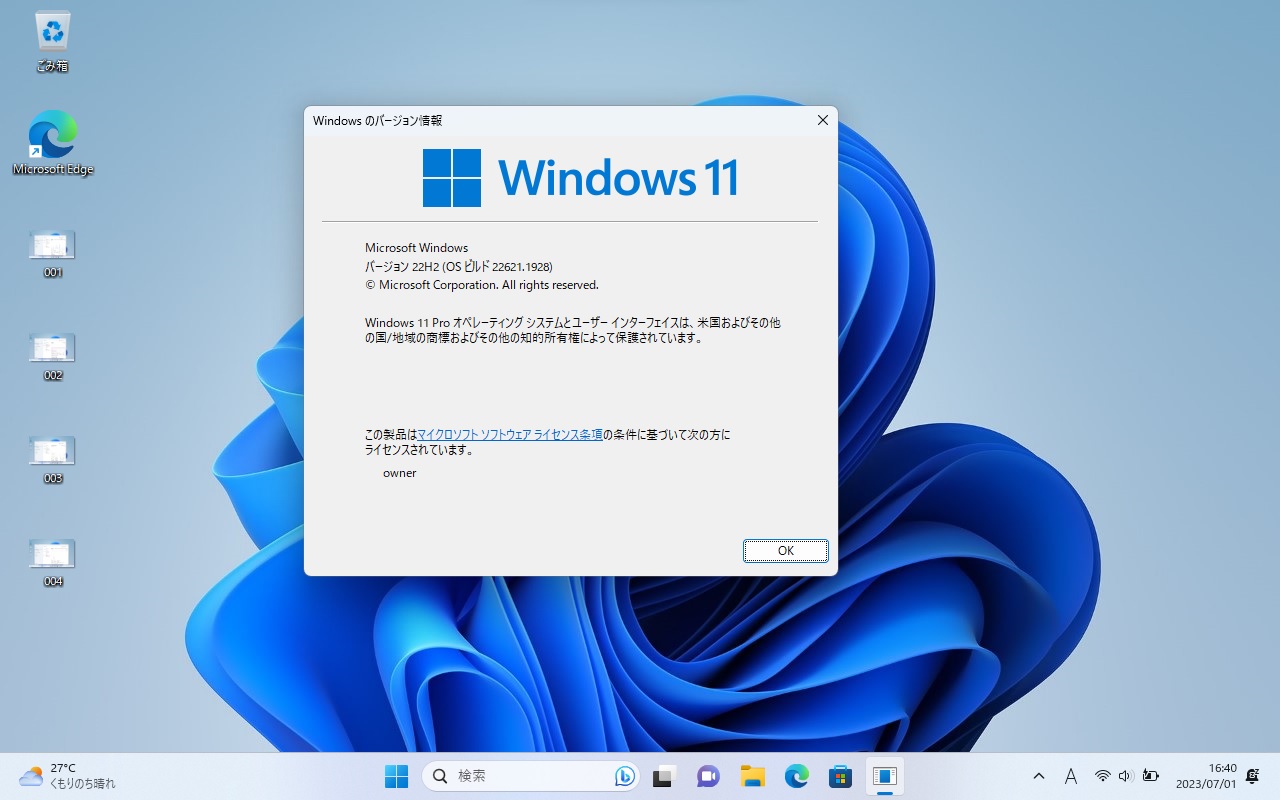Open File Explorer from the taskbar
The height and width of the screenshot is (800, 1280).
[x=752, y=776]
